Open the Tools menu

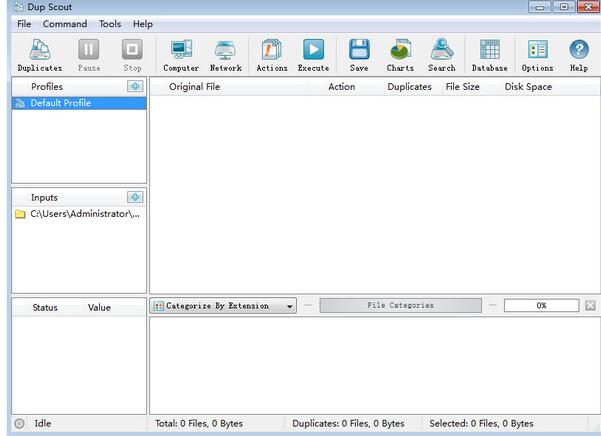click(x=110, y=24)
